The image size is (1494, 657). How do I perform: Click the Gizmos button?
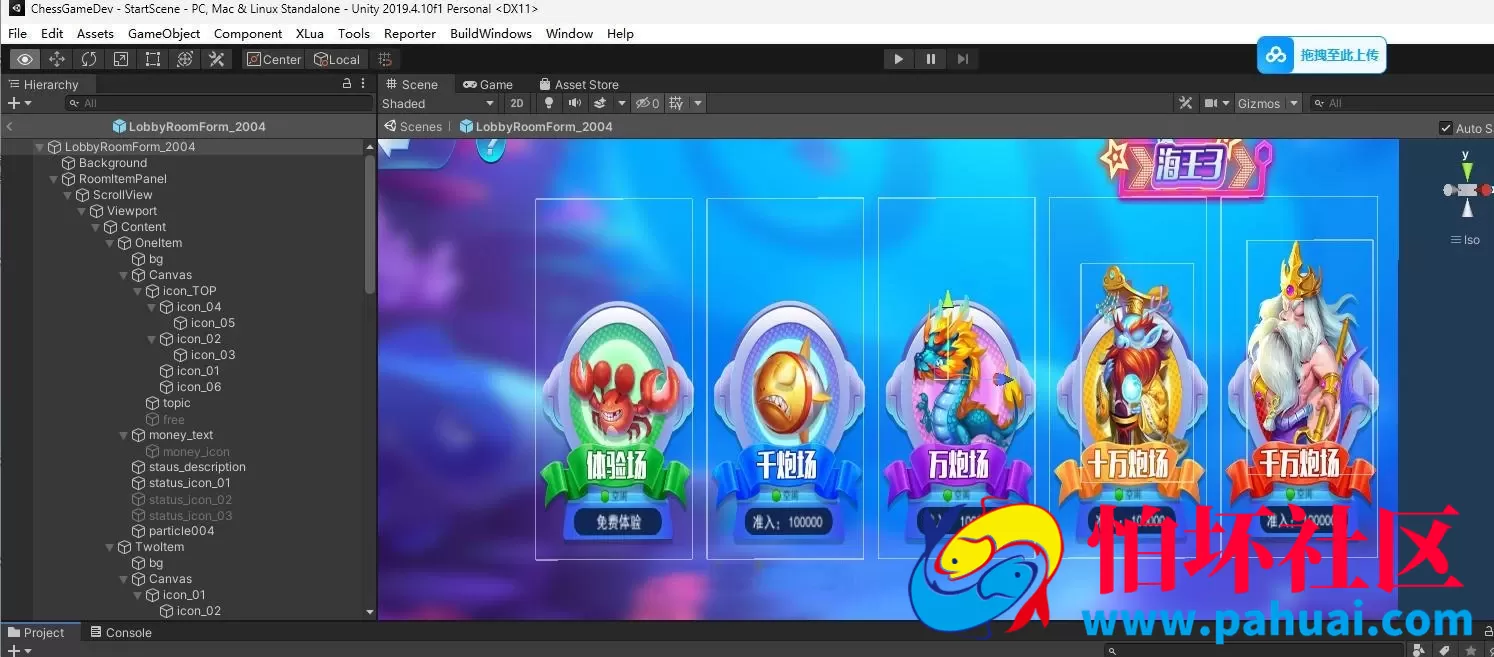click(1259, 103)
